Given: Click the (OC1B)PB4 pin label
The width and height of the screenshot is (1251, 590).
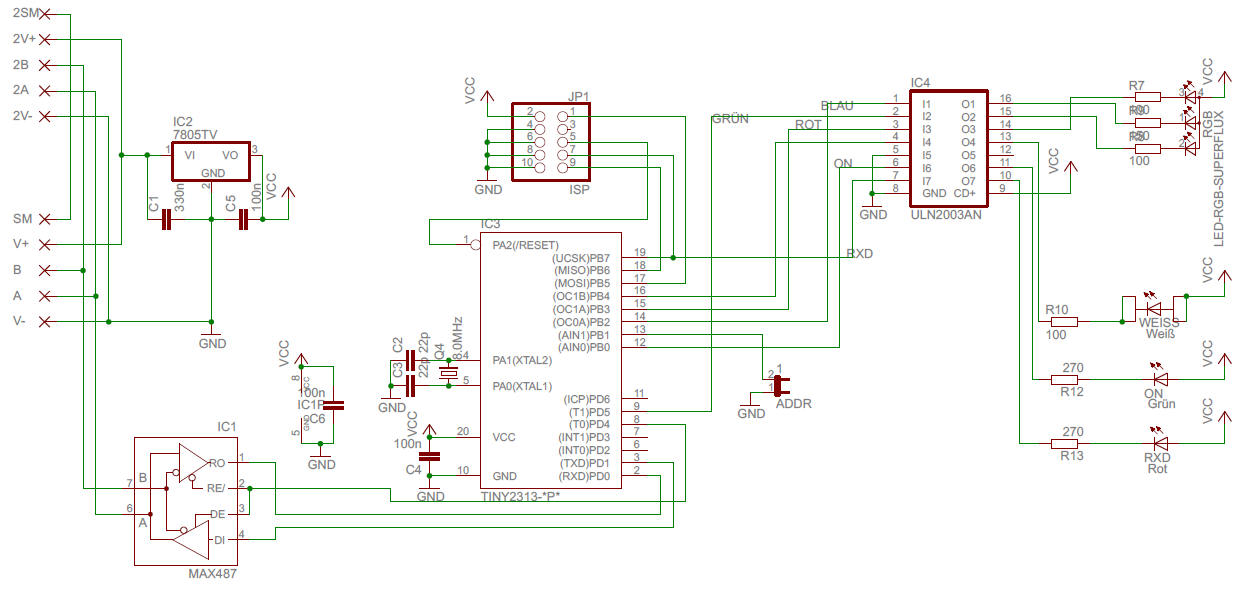Looking at the screenshot, I should click(x=581, y=297).
